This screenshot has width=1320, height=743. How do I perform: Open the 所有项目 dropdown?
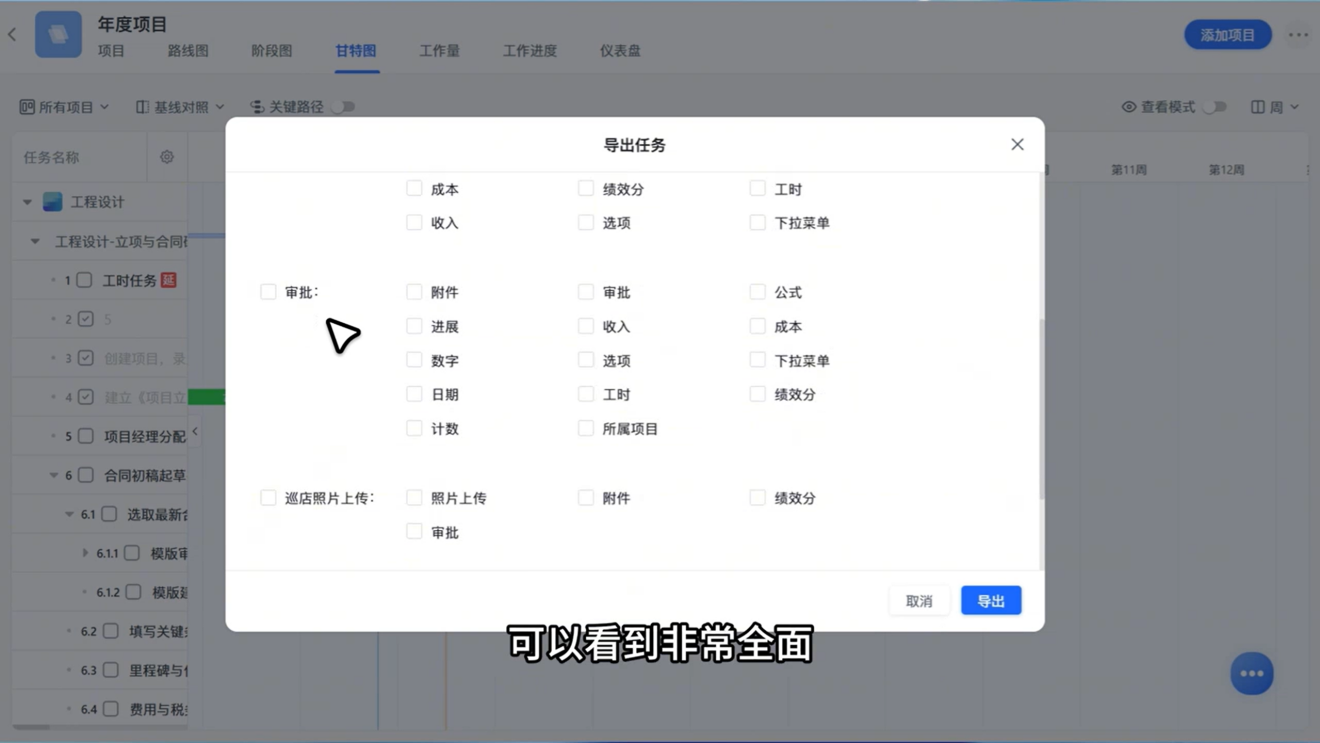tap(65, 107)
